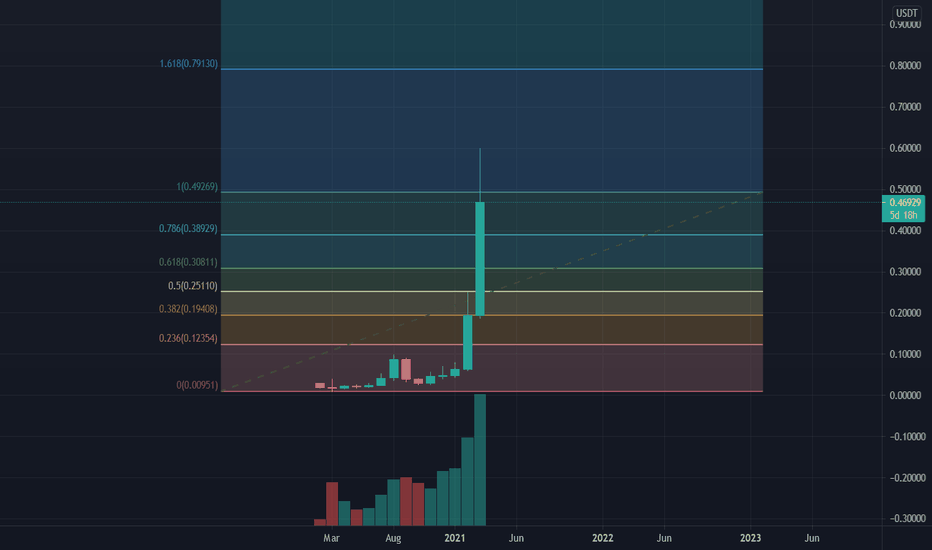
Task: Click the 0.30000 price scale value
Action: (905, 272)
